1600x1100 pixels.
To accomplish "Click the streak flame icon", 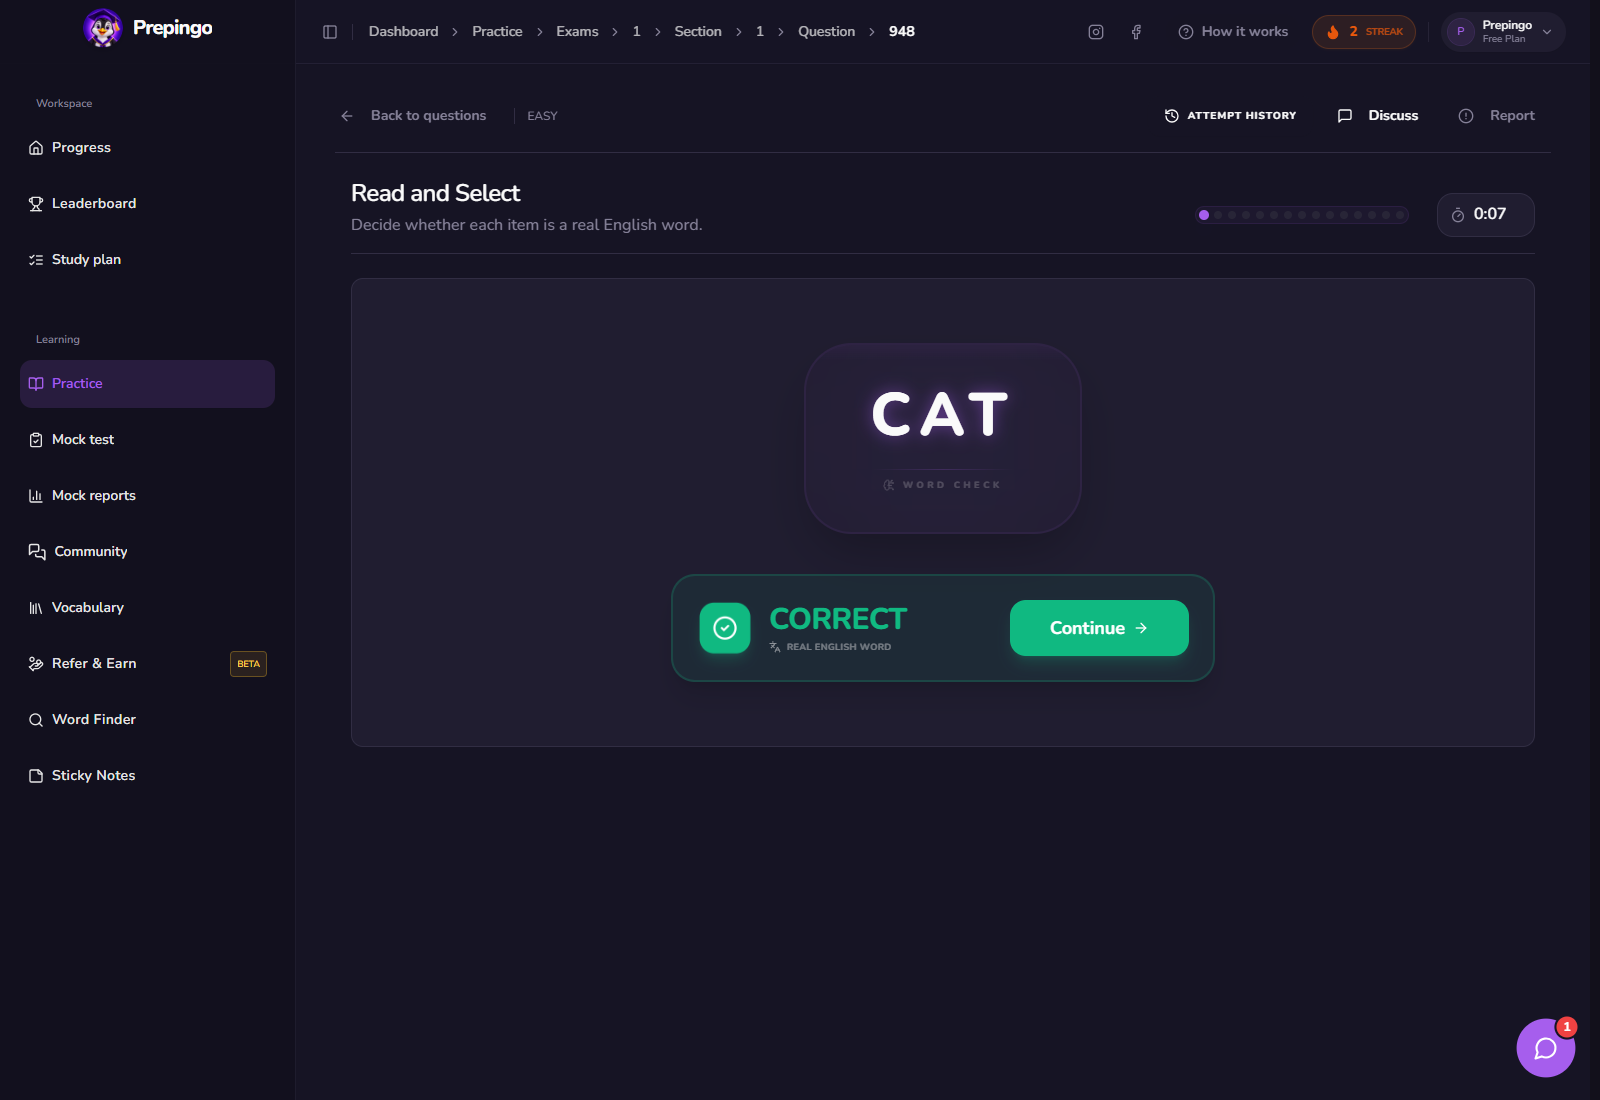I will tap(1332, 32).
